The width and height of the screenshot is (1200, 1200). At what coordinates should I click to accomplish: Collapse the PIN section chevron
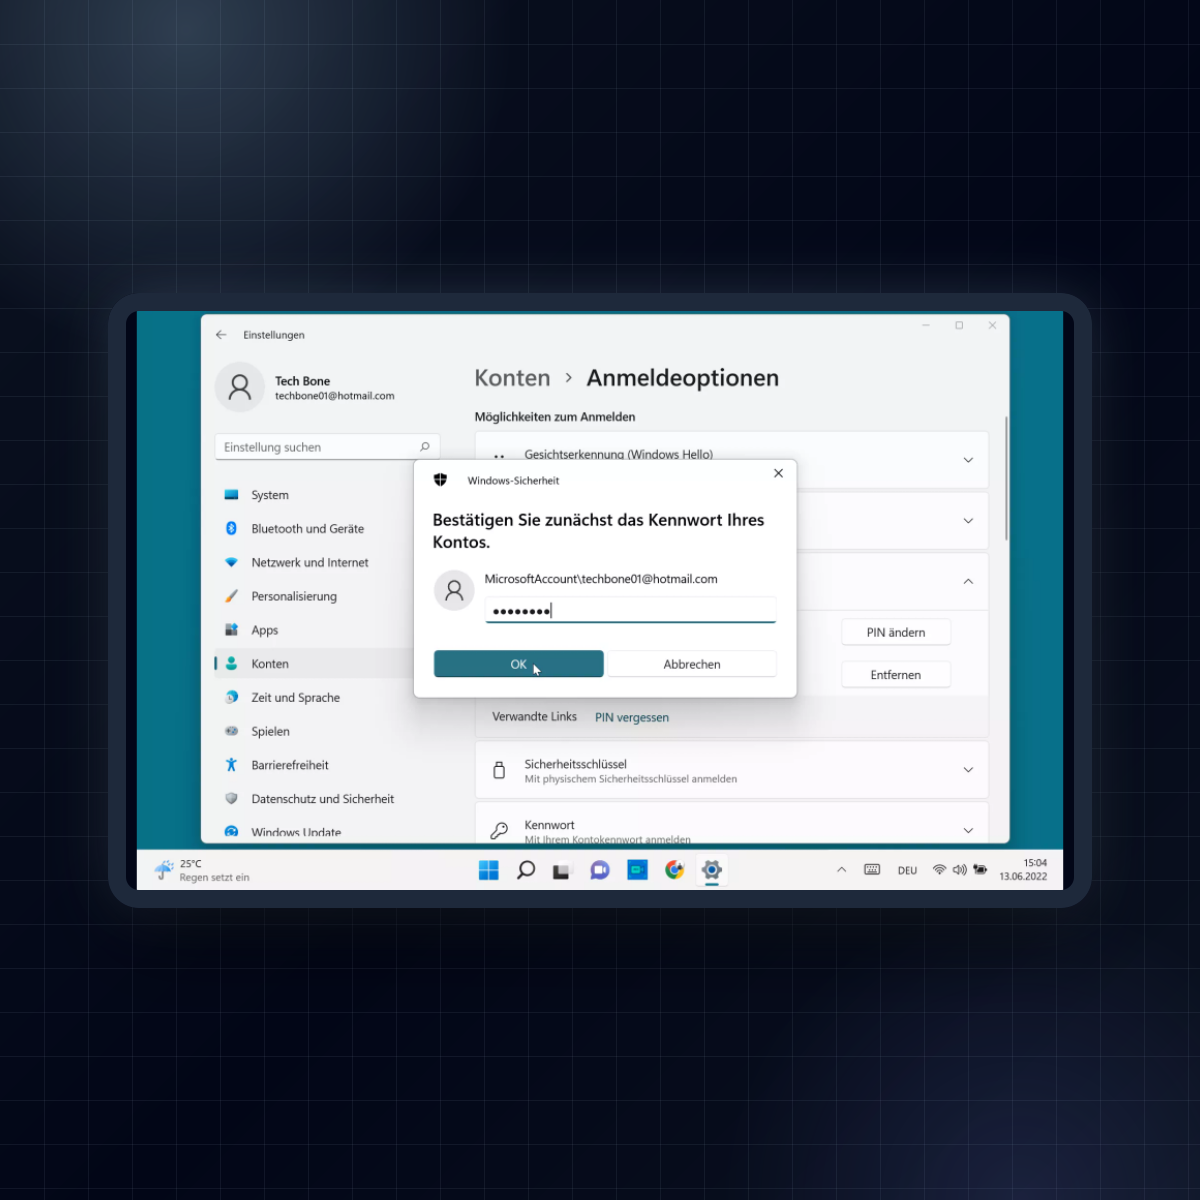point(968,581)
